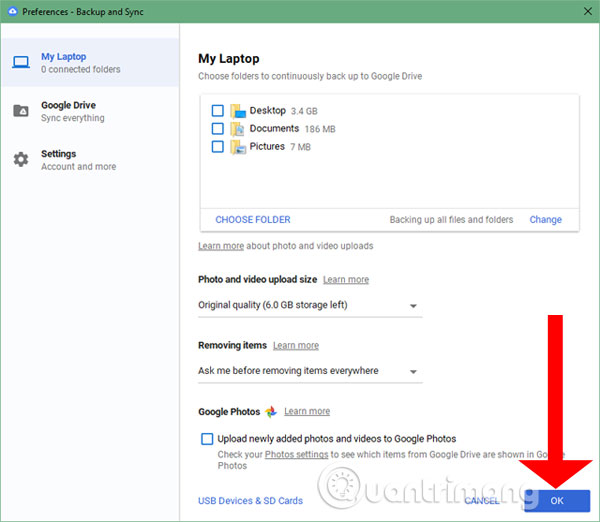Click the Google Photos pinwheel icon

(271, 412)
